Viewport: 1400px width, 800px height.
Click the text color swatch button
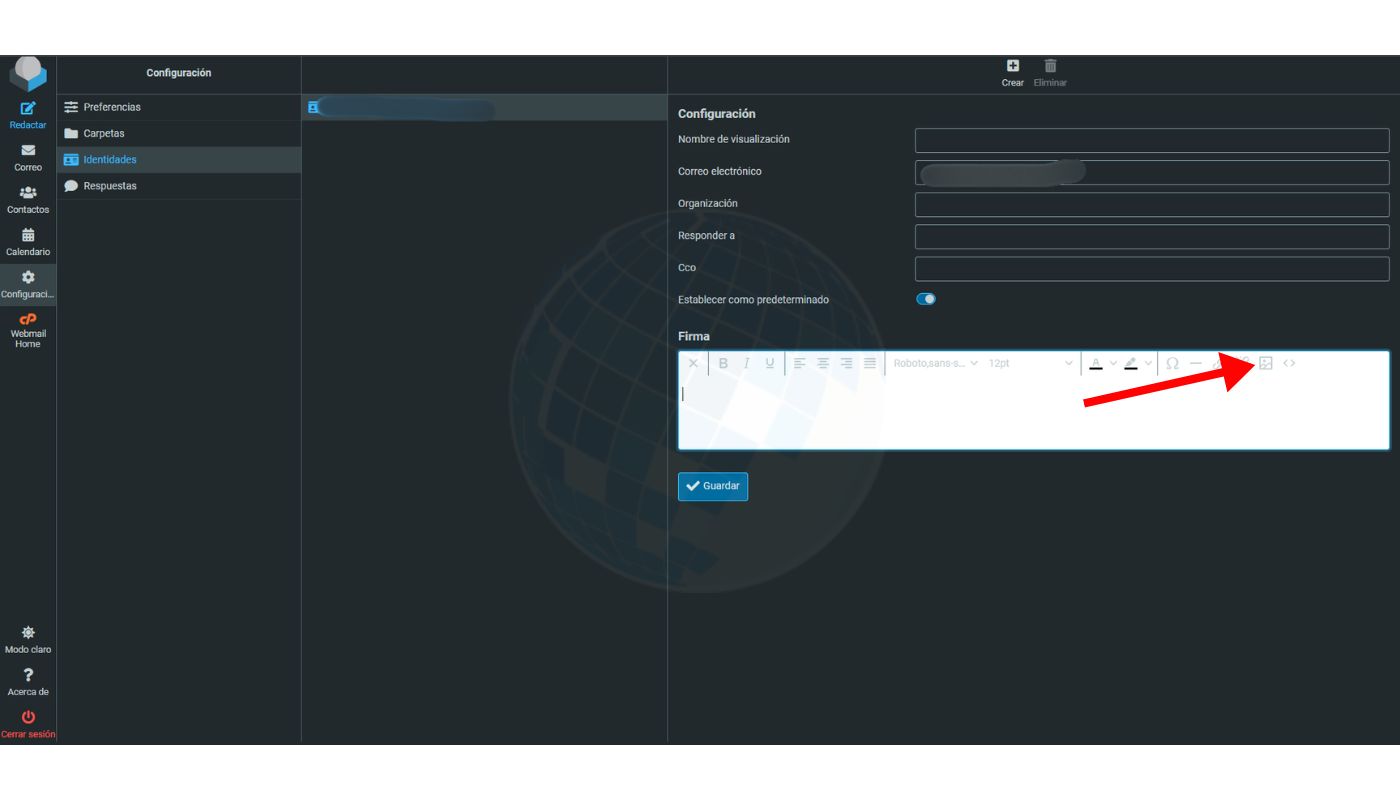pos(1096,363)
